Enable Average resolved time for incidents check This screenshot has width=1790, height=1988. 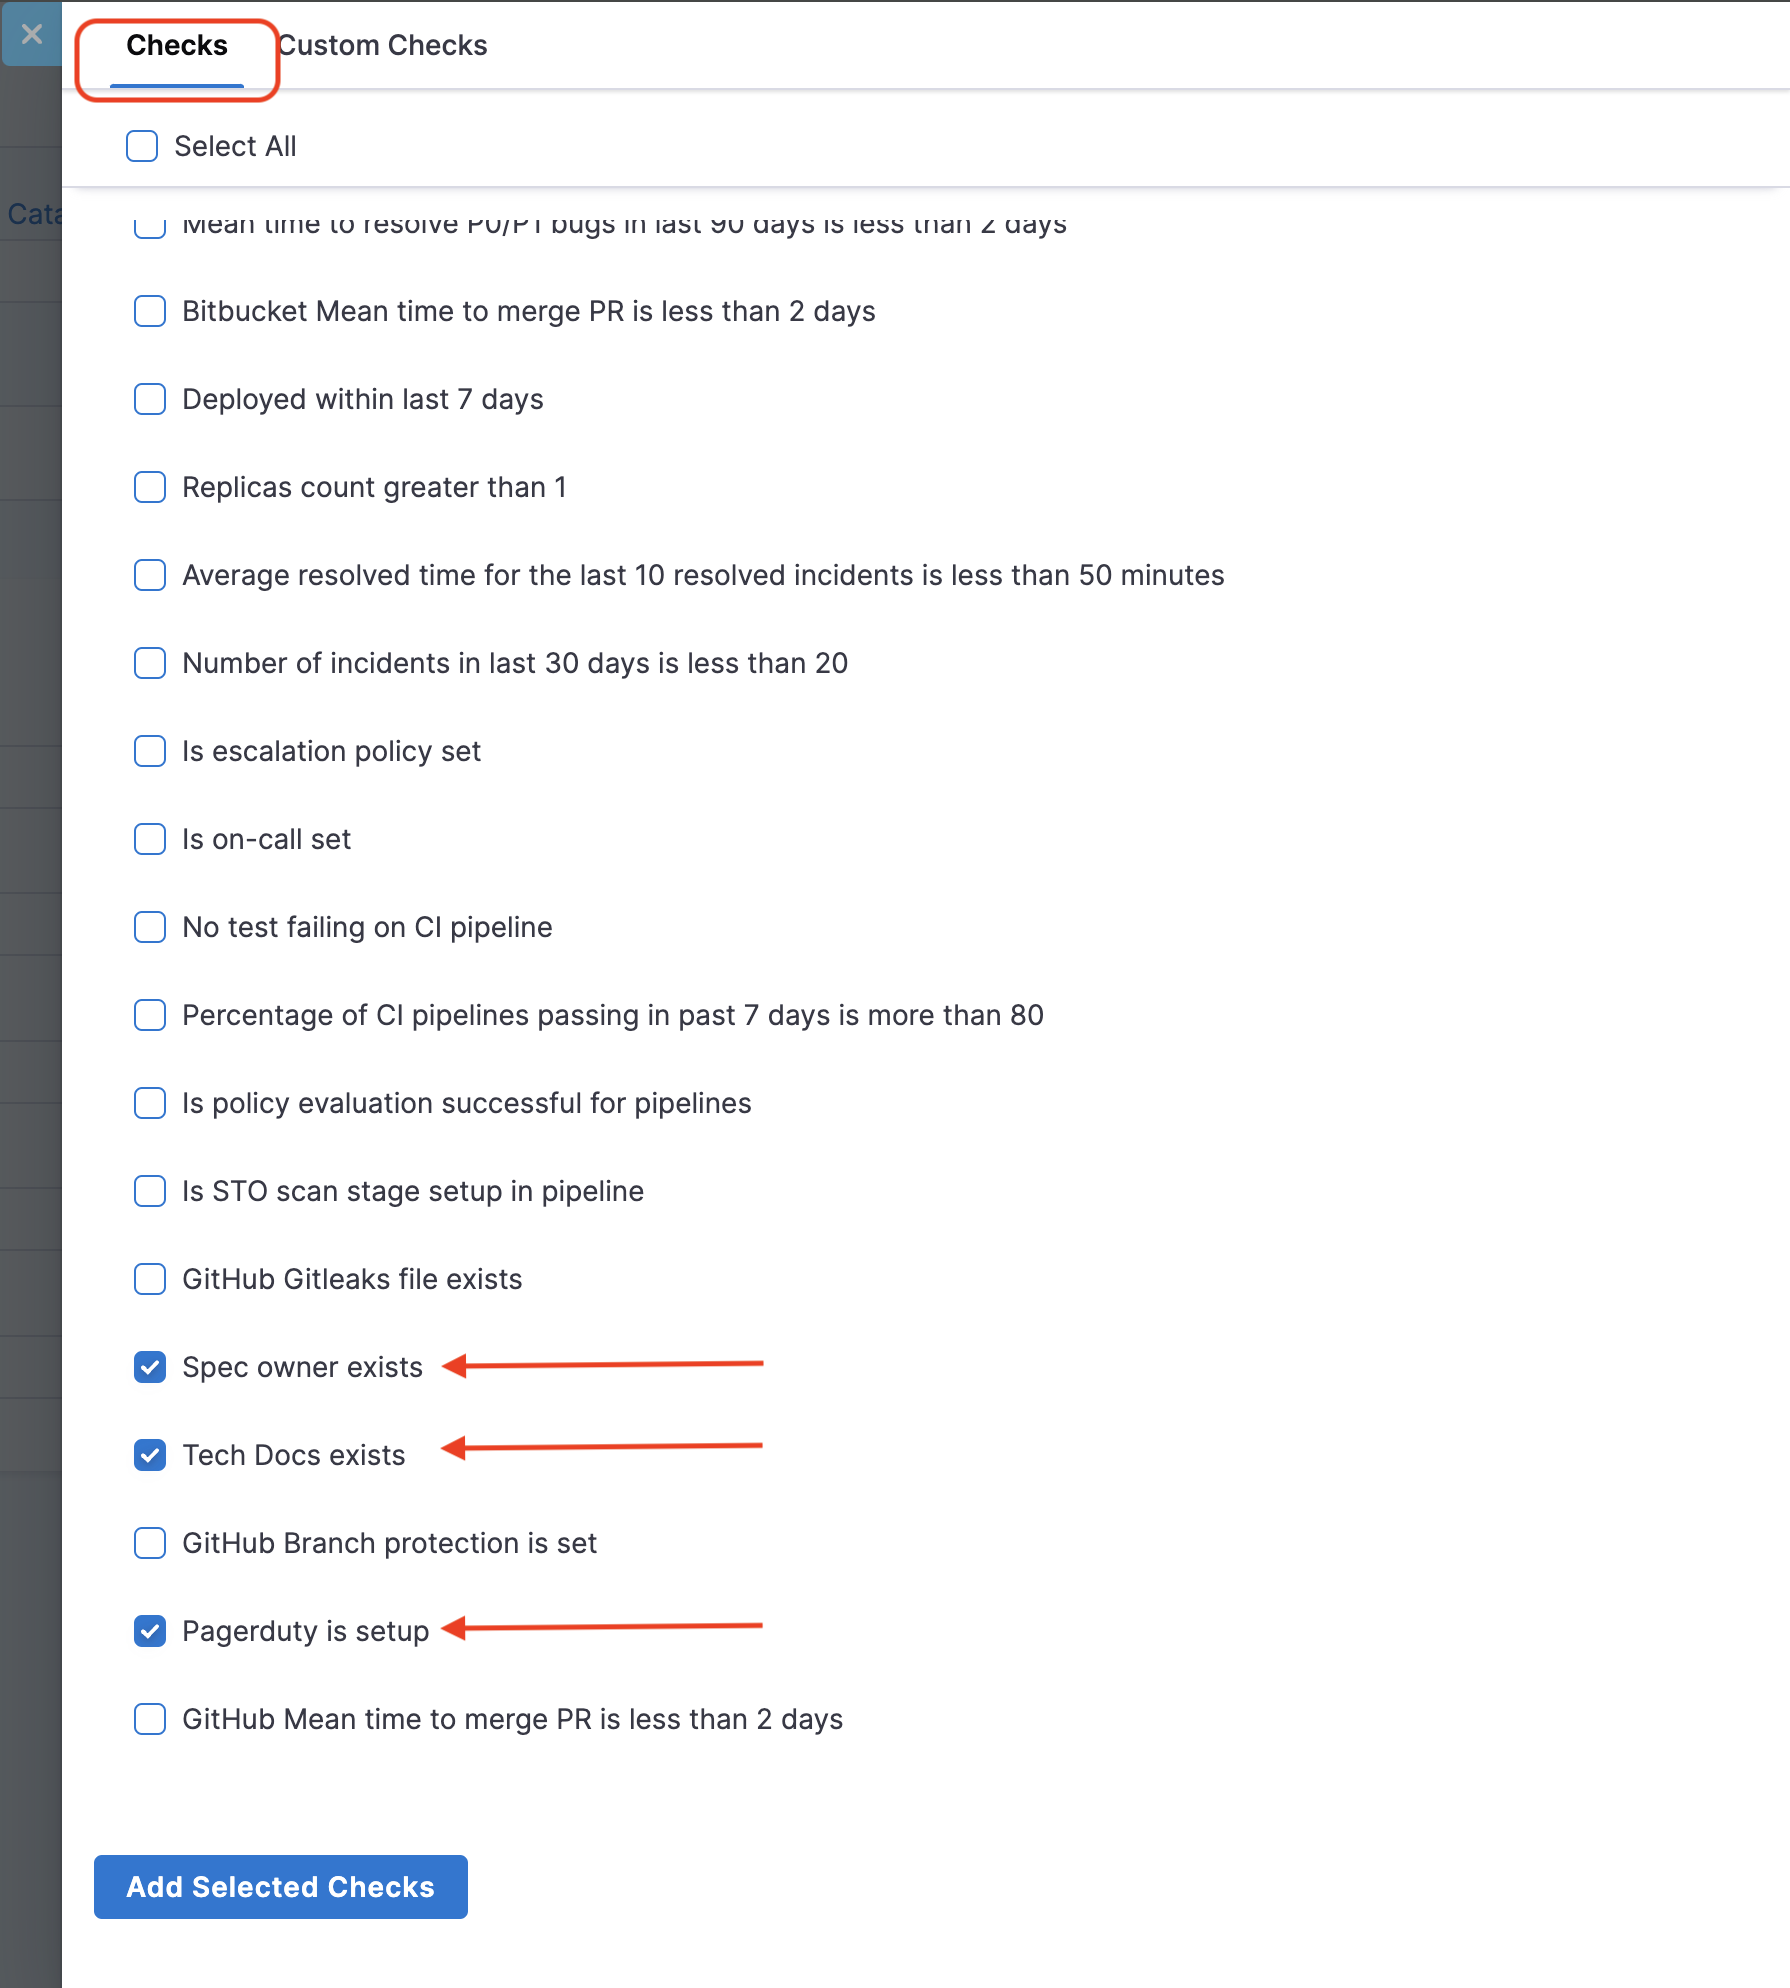[150, 575]
